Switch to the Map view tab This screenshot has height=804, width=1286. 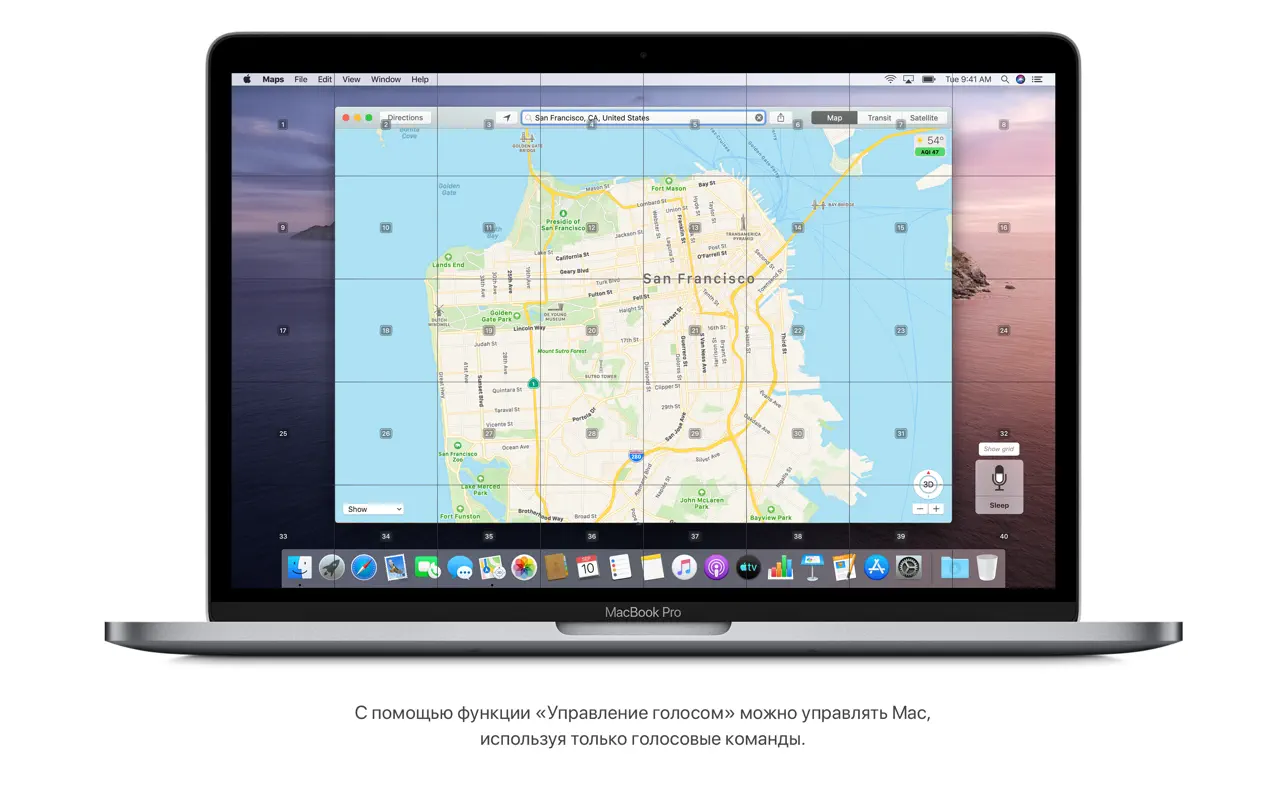click(x=834, y=118)
